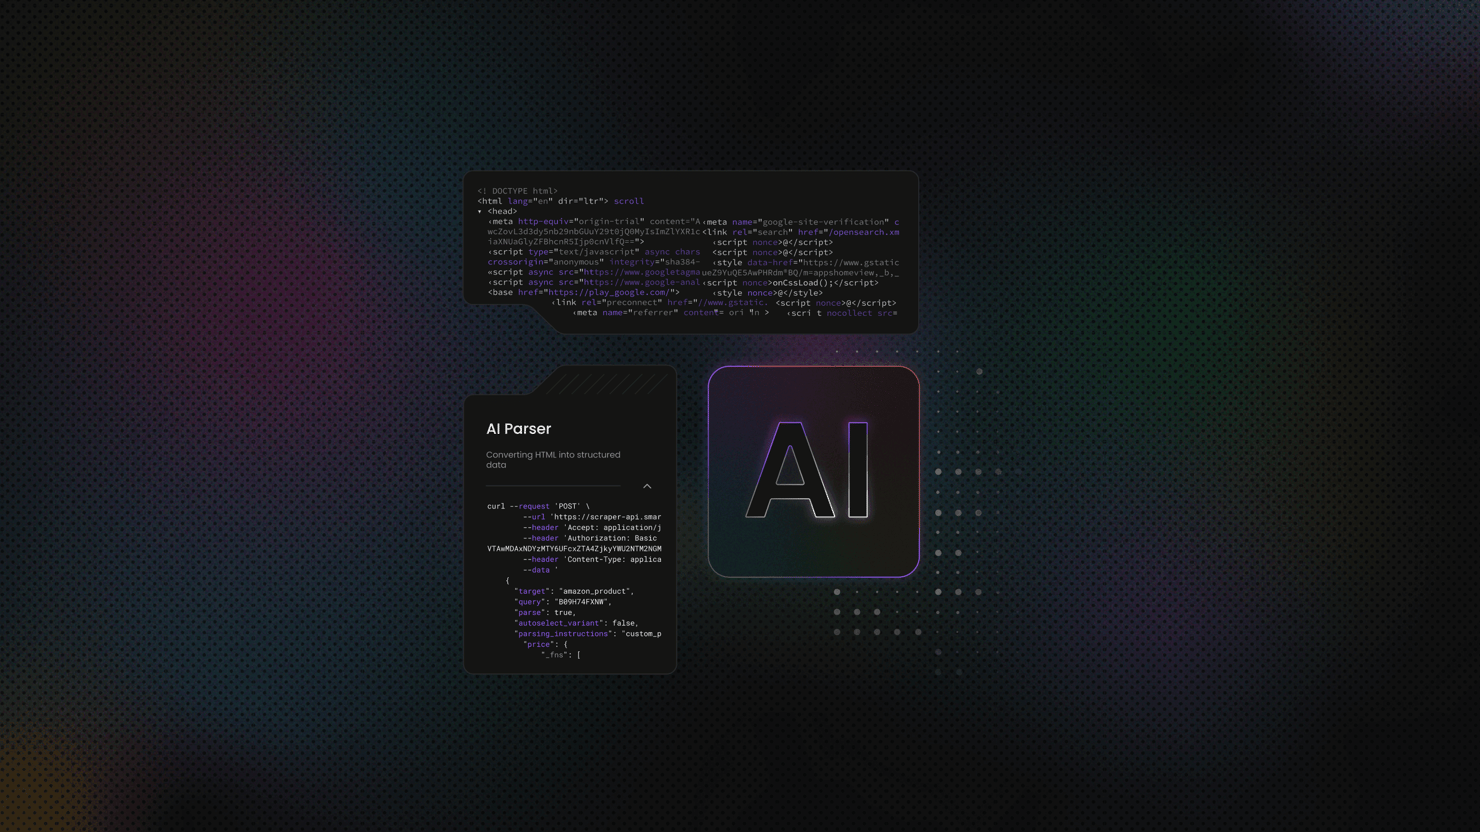Click the glowing AI logo tile
This screenshot has width=1480, height=832.
pyautogui.click(x=813, y=471)
